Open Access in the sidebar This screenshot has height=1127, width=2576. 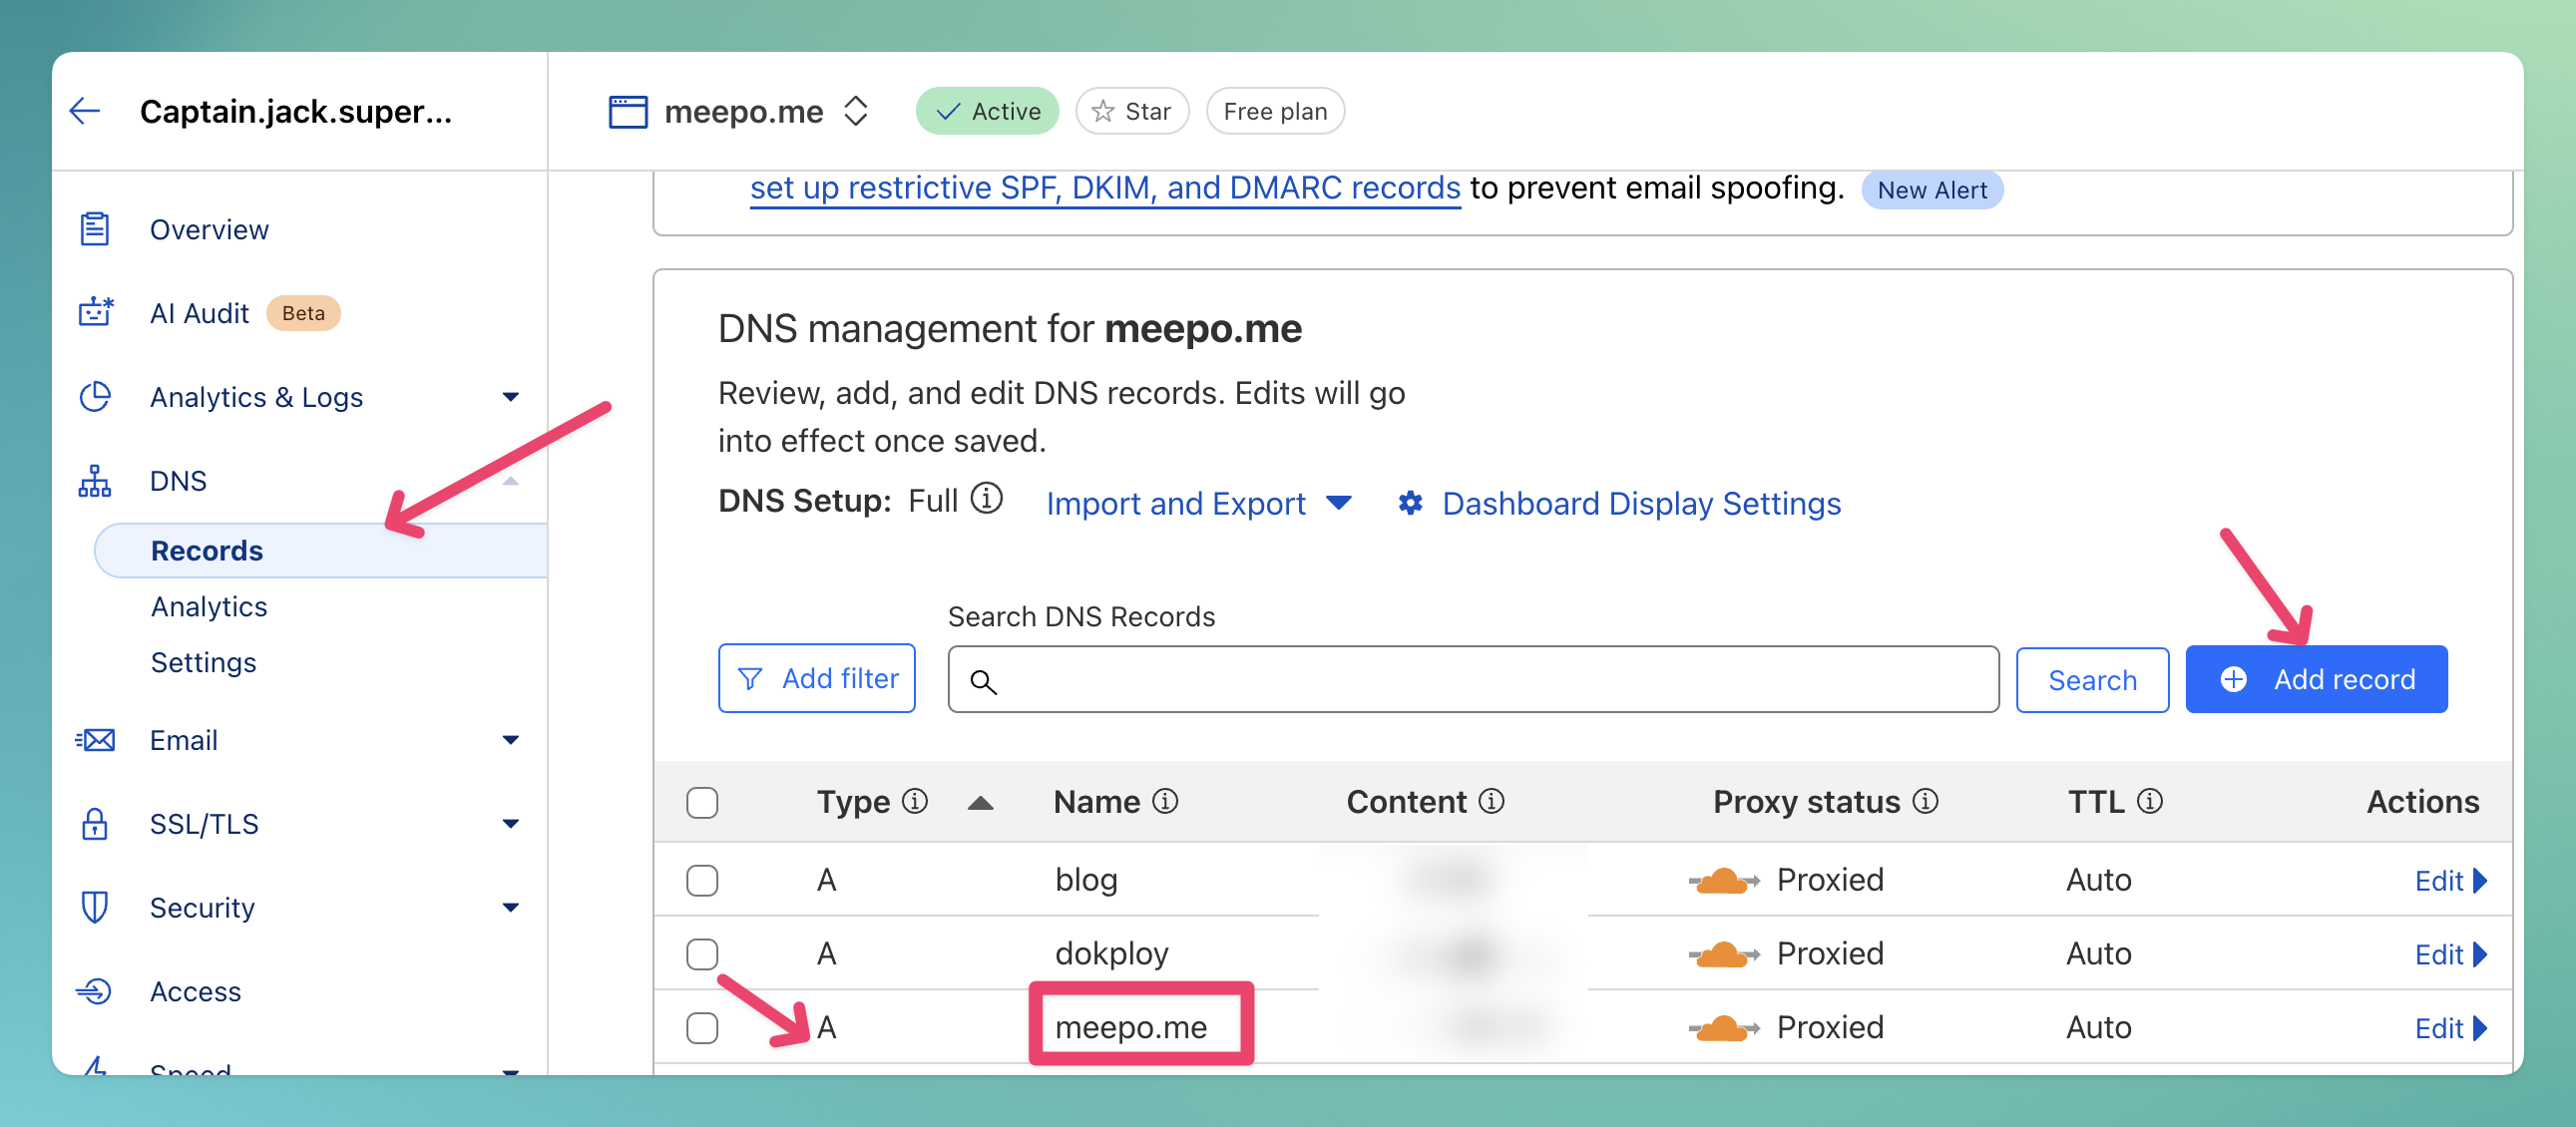[x=195, y=991]
